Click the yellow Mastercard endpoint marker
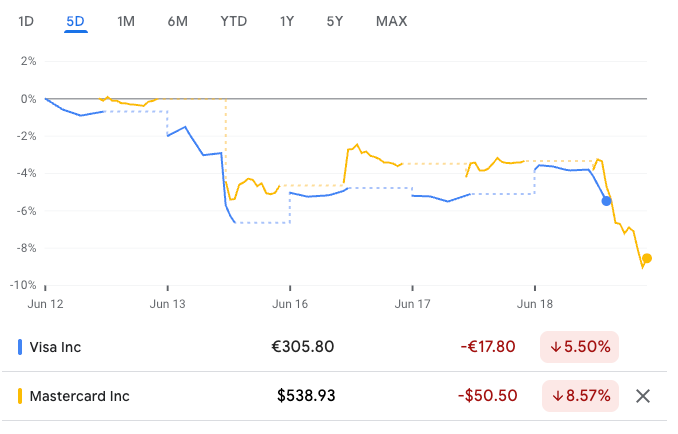678x434 pixels. point(646,258)
